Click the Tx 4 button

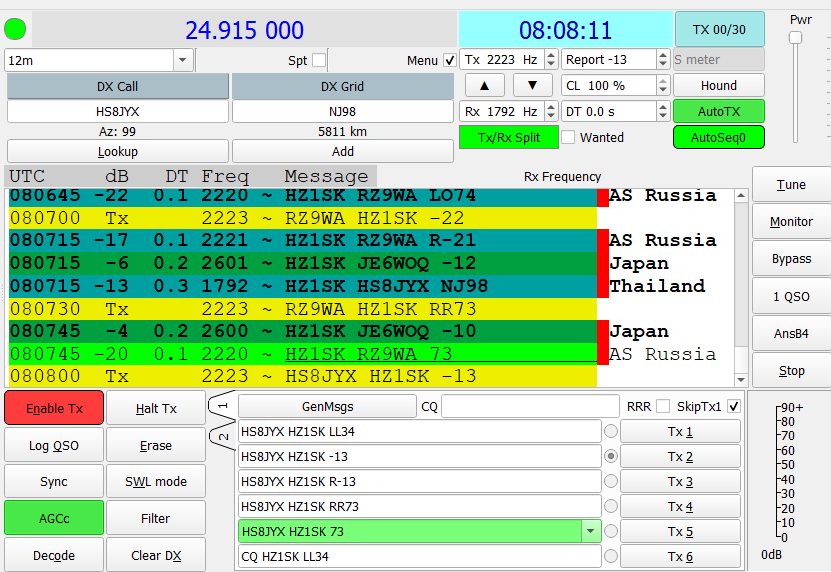click(680, 506)
